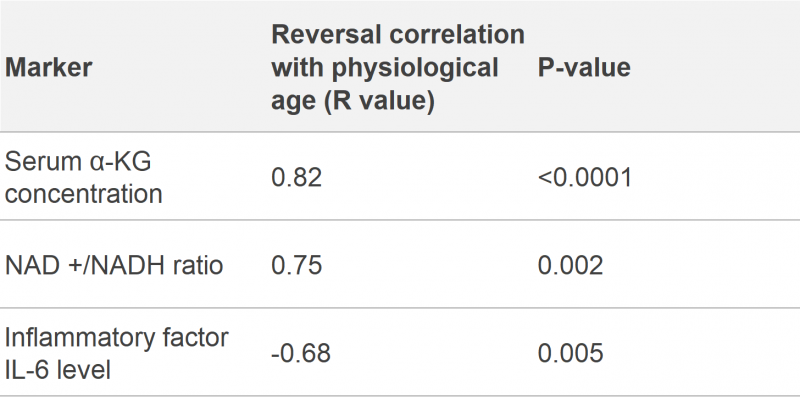The image size is (800, 397).
Task: Click the word Serum in first row
Action: point(40,162)
